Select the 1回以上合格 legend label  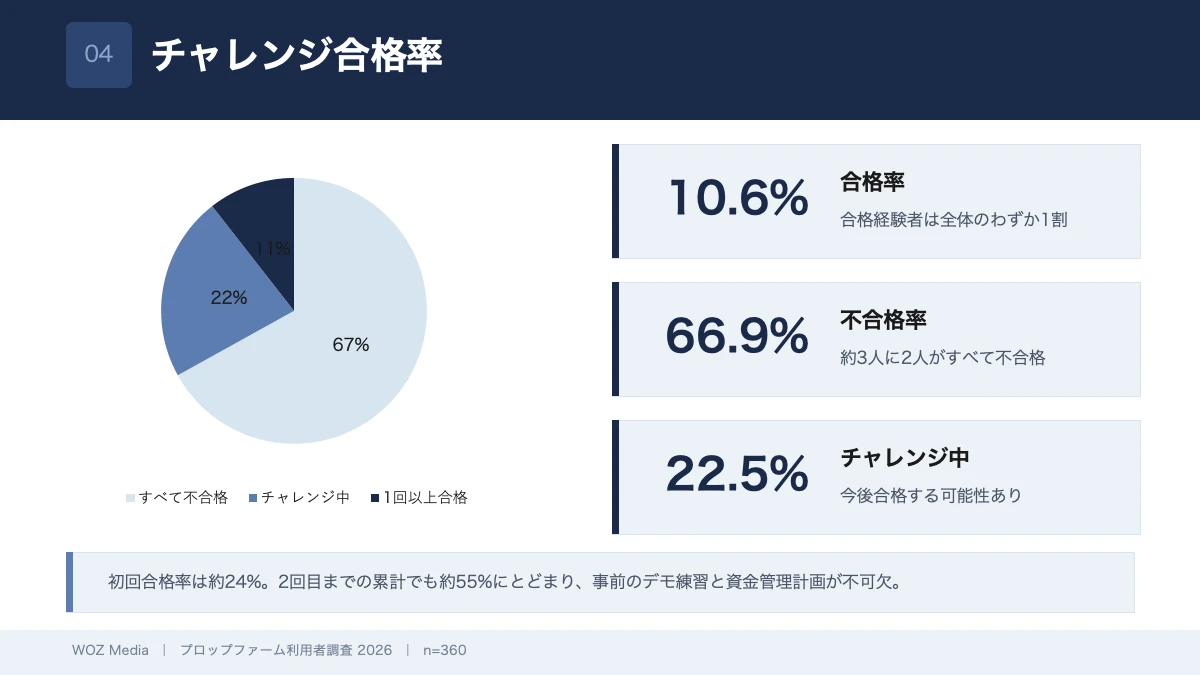425,497
